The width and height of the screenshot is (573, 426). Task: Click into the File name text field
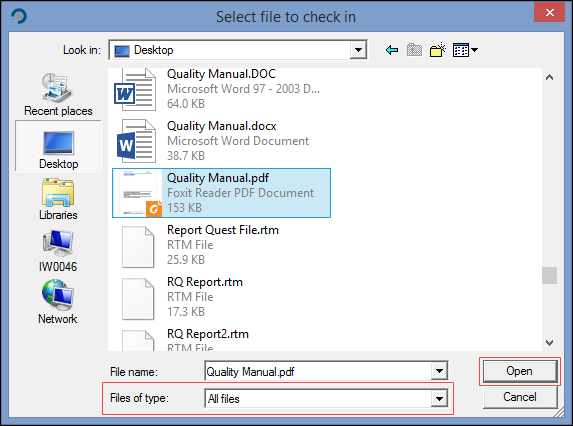click(318, 372)
